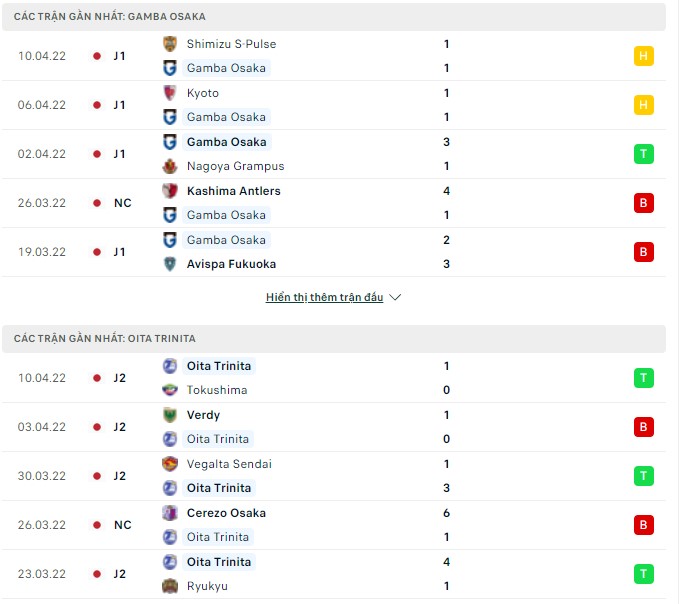Click the Verdy team crest icon
Screen dimensions: 679x604
click(169, 415)
